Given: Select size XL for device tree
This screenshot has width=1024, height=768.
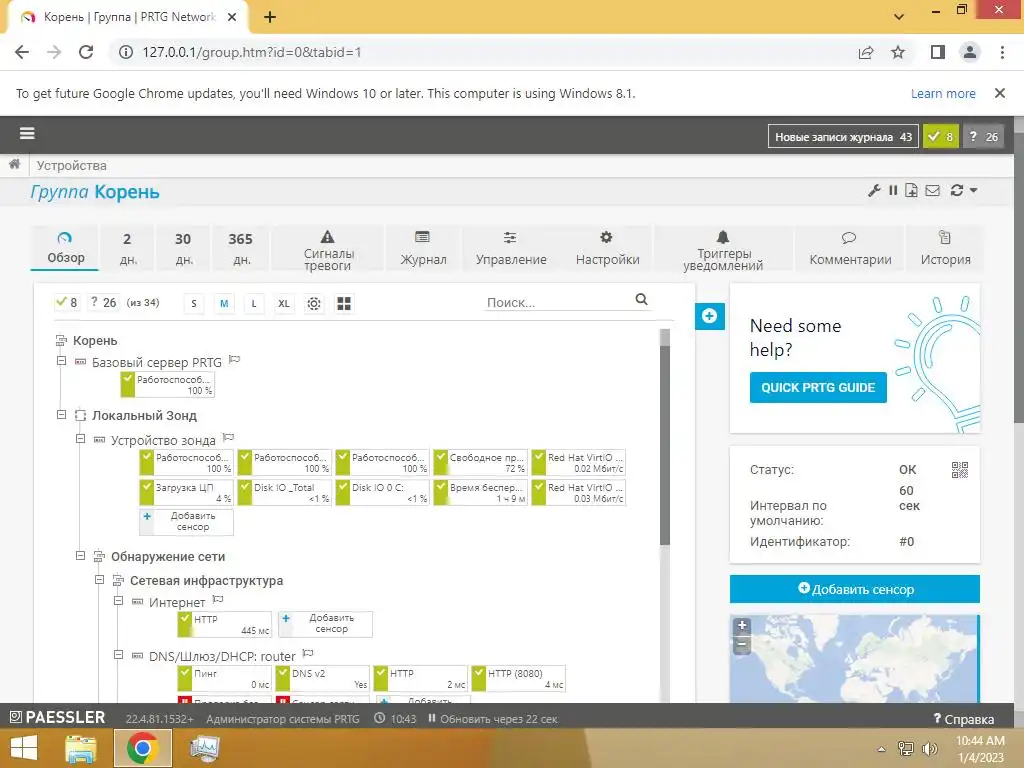Looking at the screenshot, I should [x=284, y=304].
